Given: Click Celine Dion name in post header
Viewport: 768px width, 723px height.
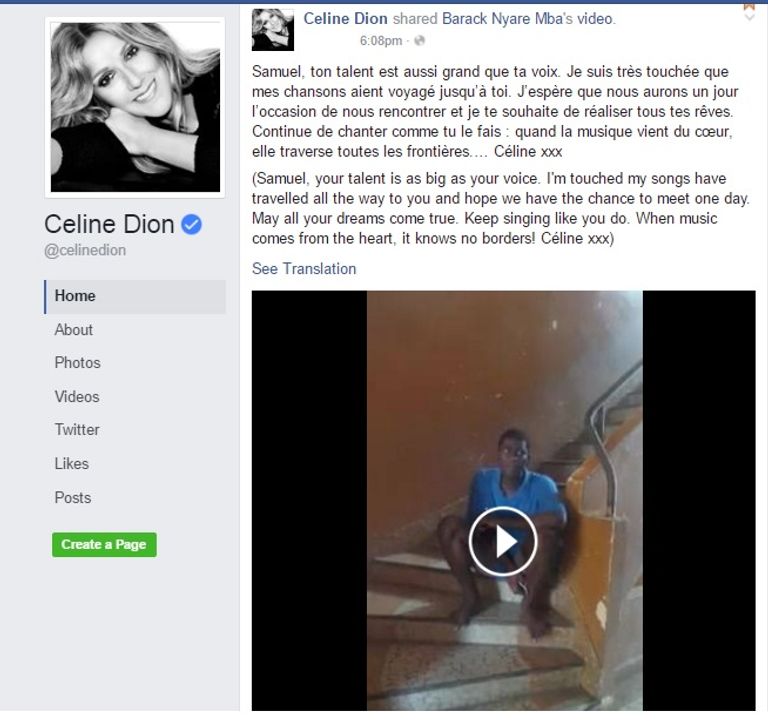Looking at the screenshot, I should pos(345,19).
